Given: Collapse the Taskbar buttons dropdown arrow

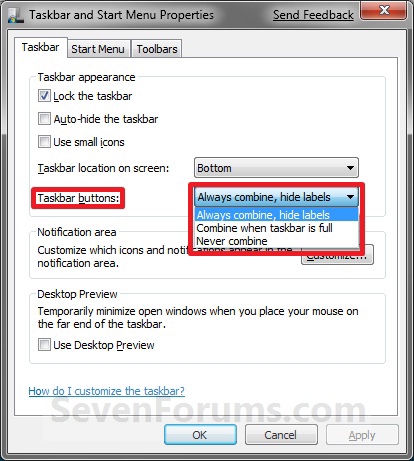Looking at the screenshot, I should coord(350,197).
